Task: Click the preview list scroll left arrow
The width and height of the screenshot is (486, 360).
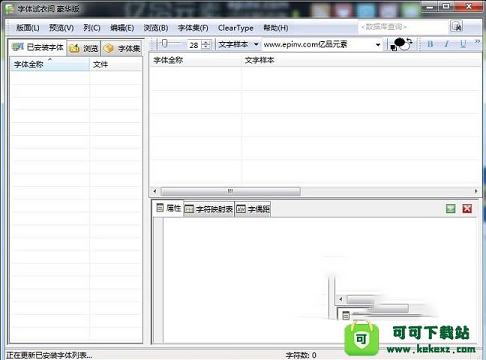Action: point(155,191)
